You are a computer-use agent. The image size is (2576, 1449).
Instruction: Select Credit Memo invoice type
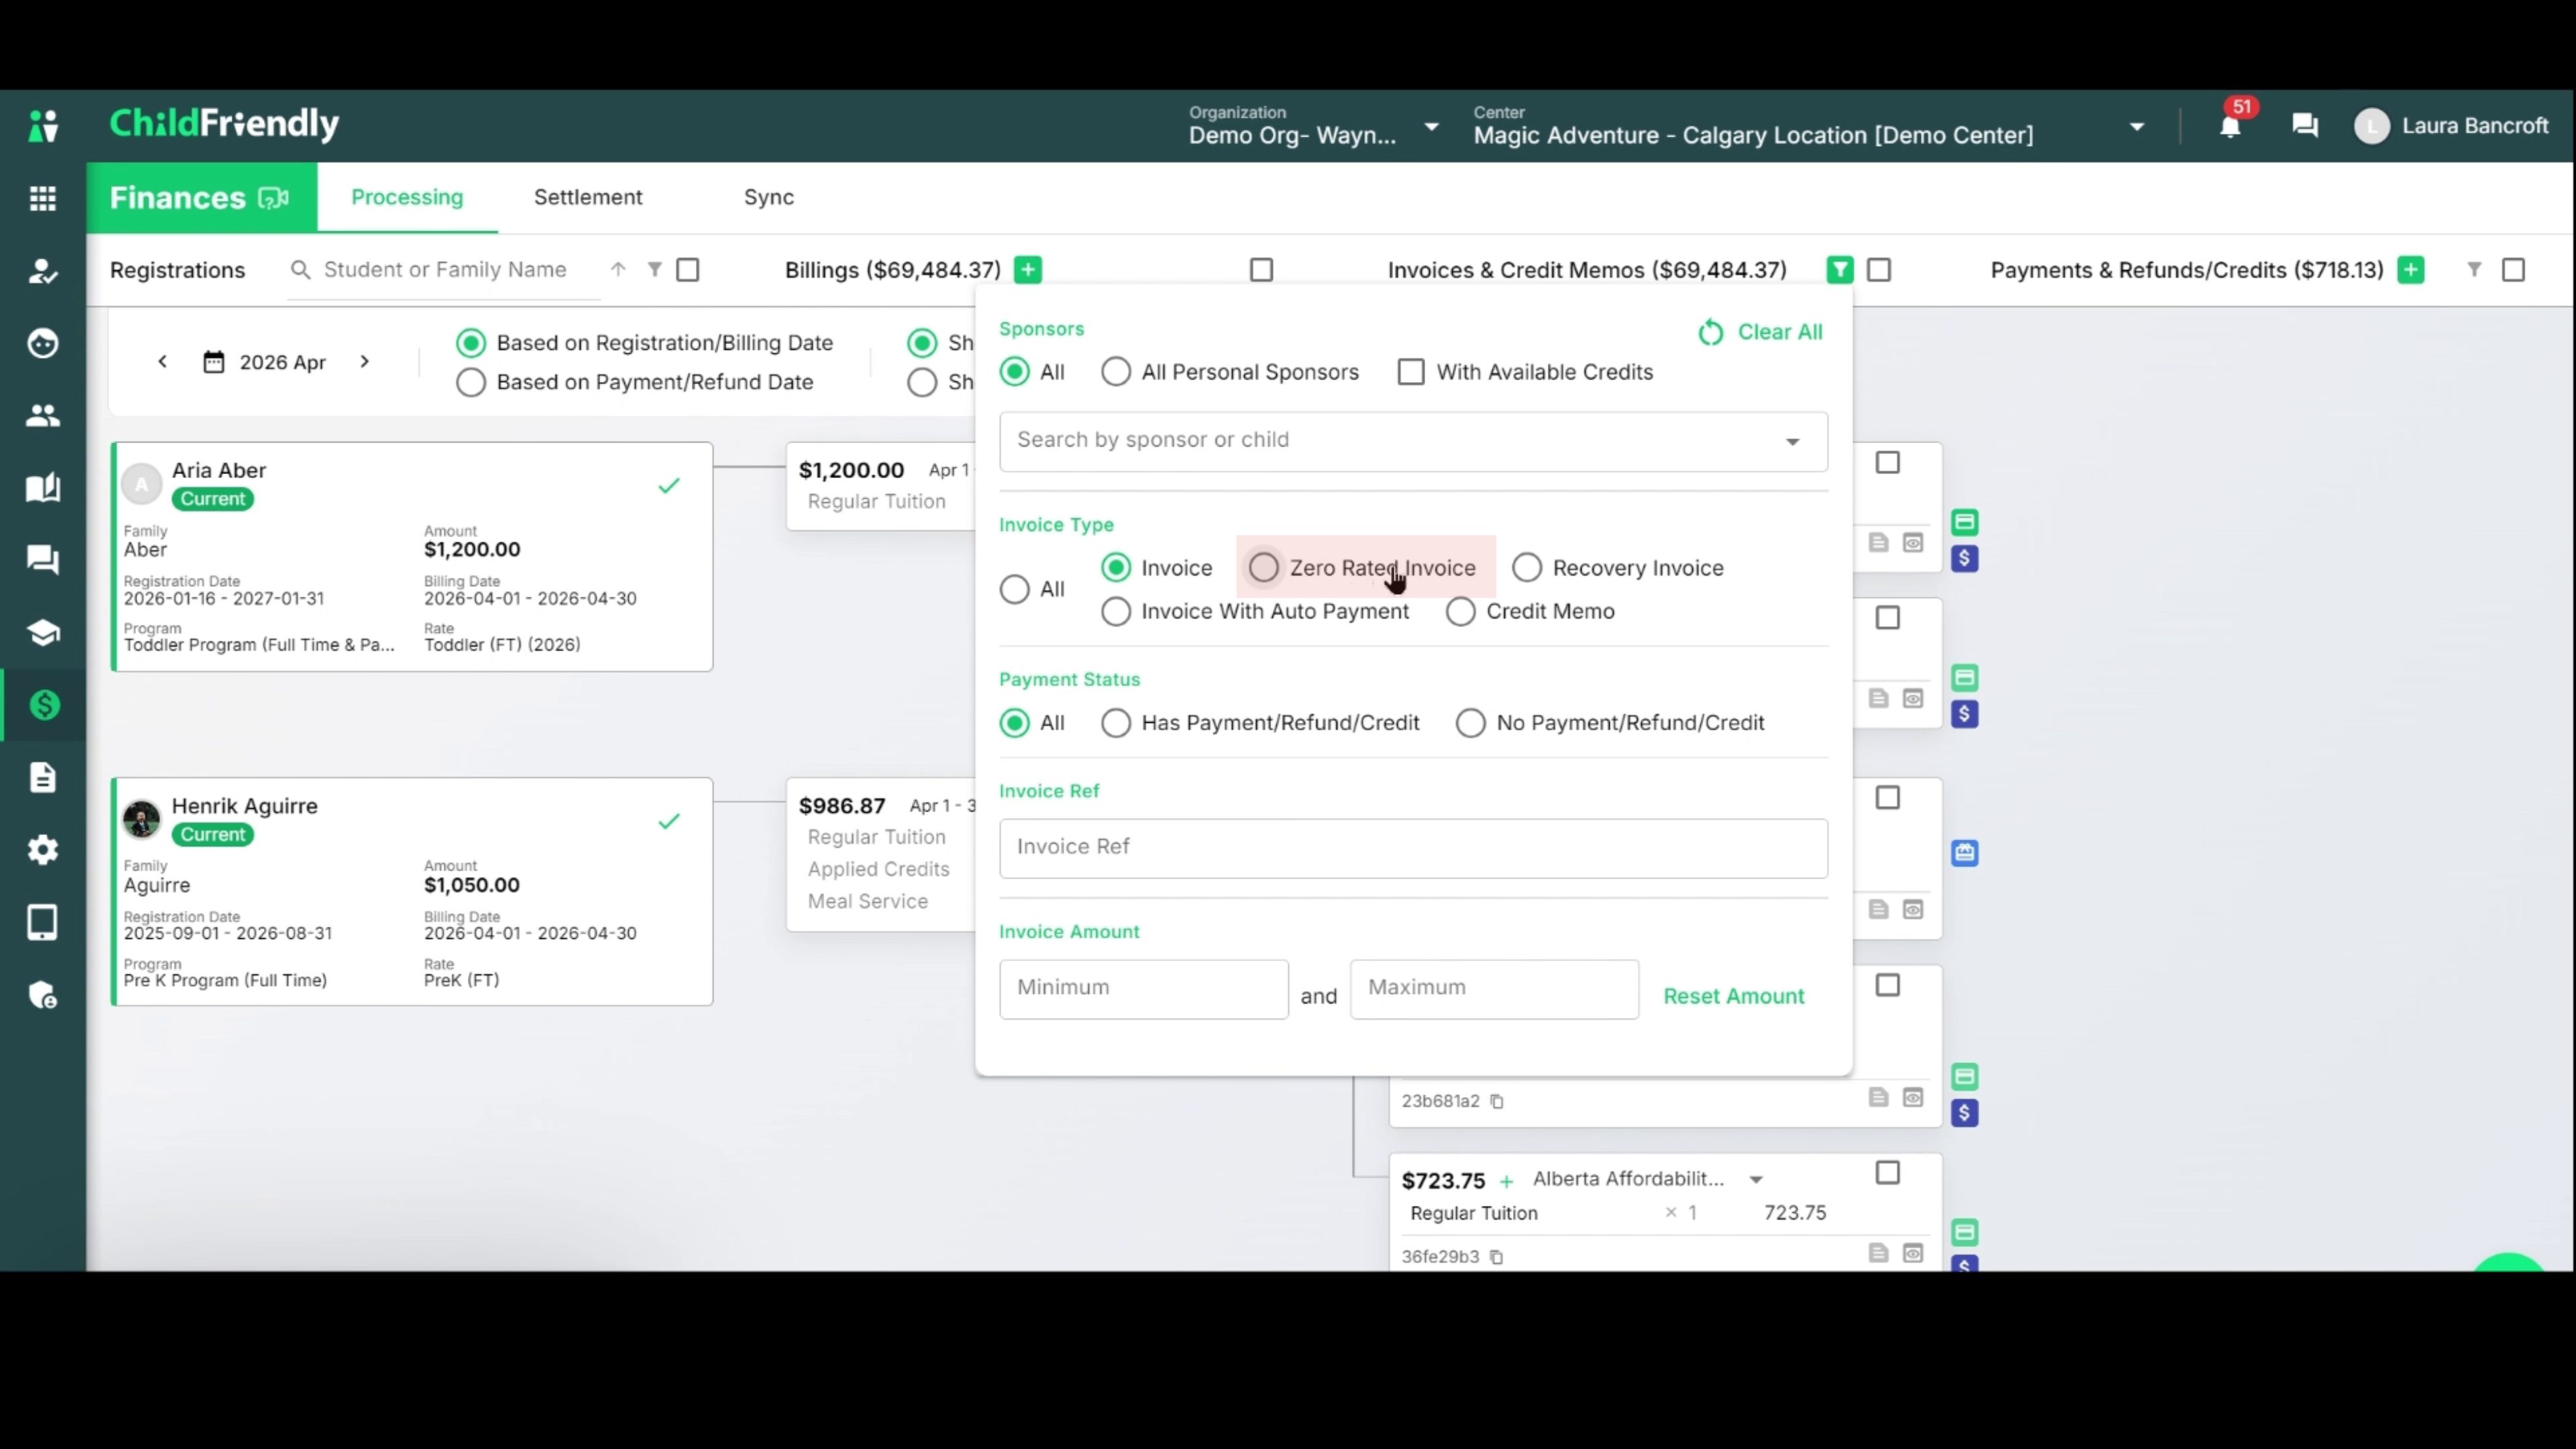click(x=1461, y=611)
